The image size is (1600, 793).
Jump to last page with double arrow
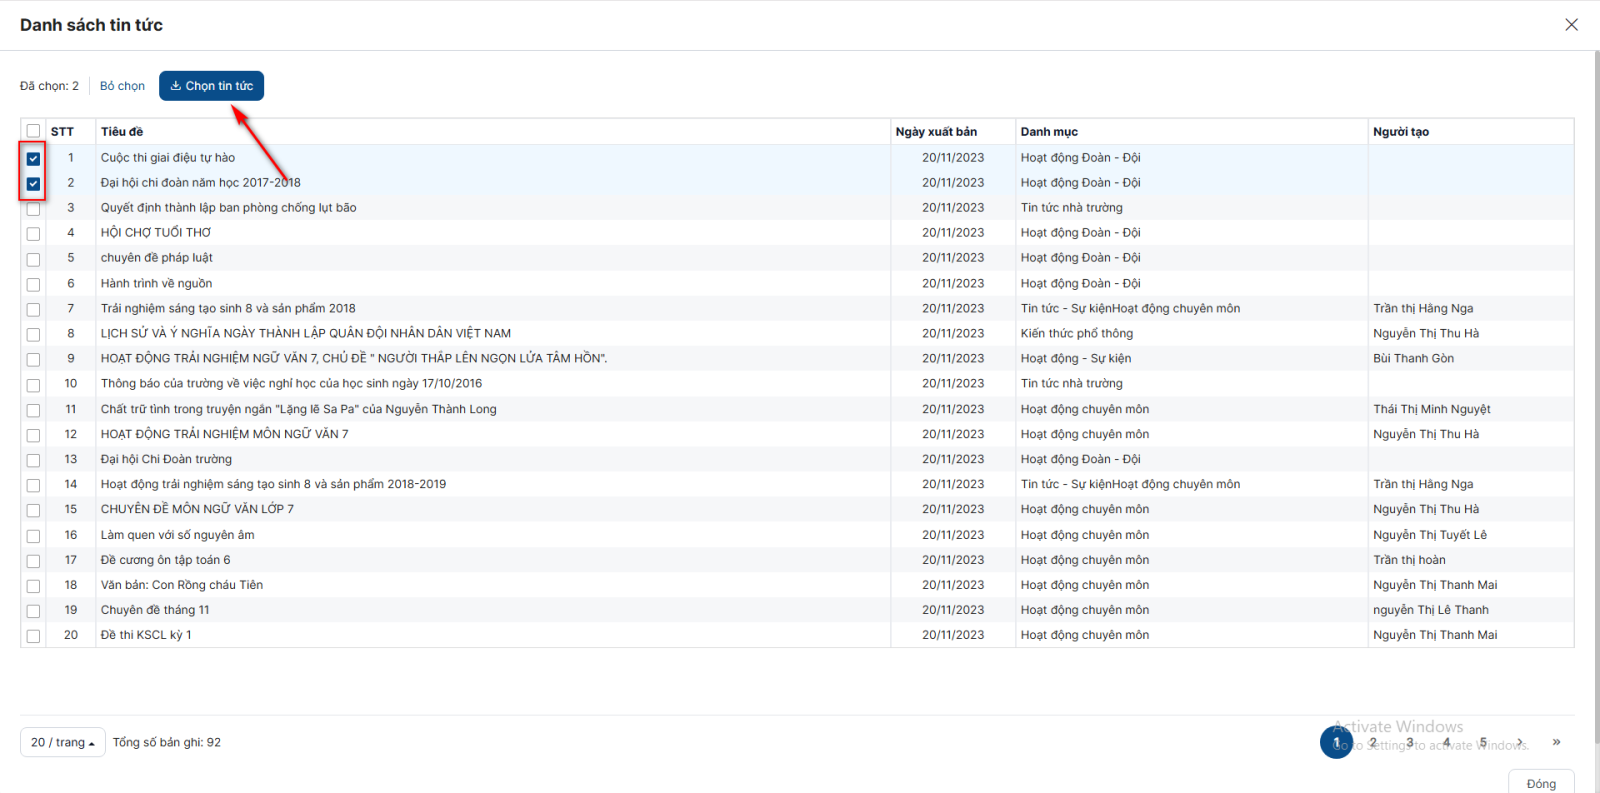pos(1556,742)
